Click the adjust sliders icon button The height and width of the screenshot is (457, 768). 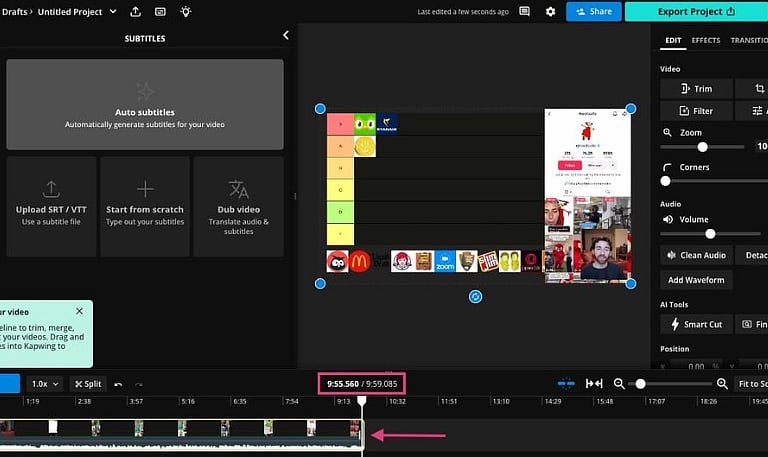(752, 111)
